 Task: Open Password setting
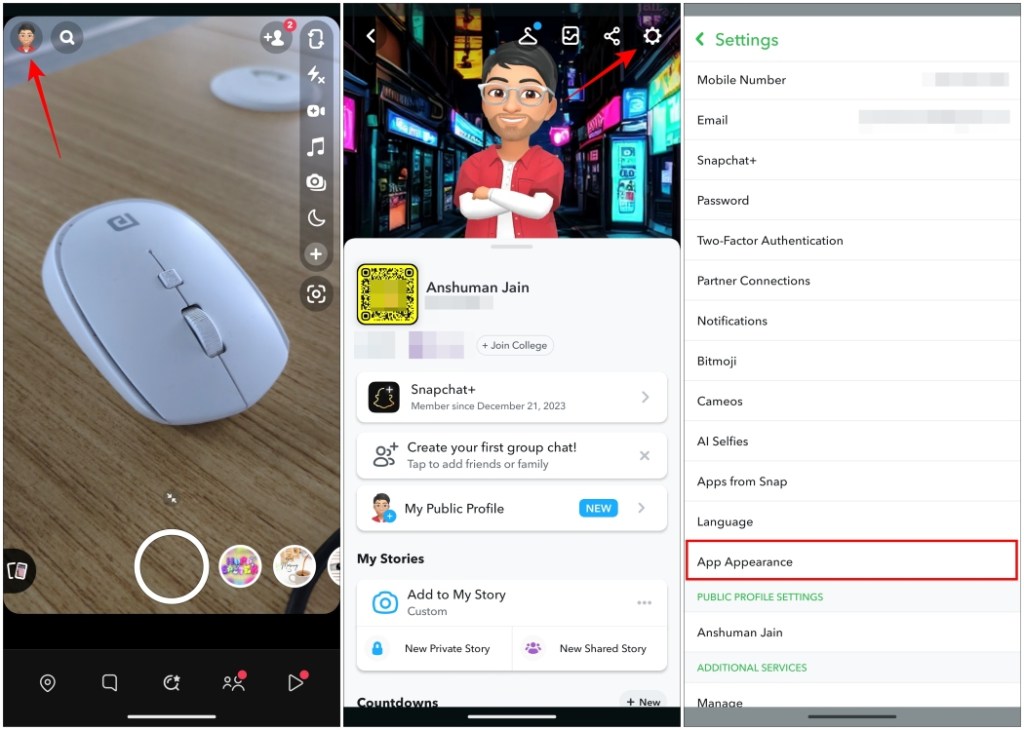pyautogui.click(x=852, y=200)
